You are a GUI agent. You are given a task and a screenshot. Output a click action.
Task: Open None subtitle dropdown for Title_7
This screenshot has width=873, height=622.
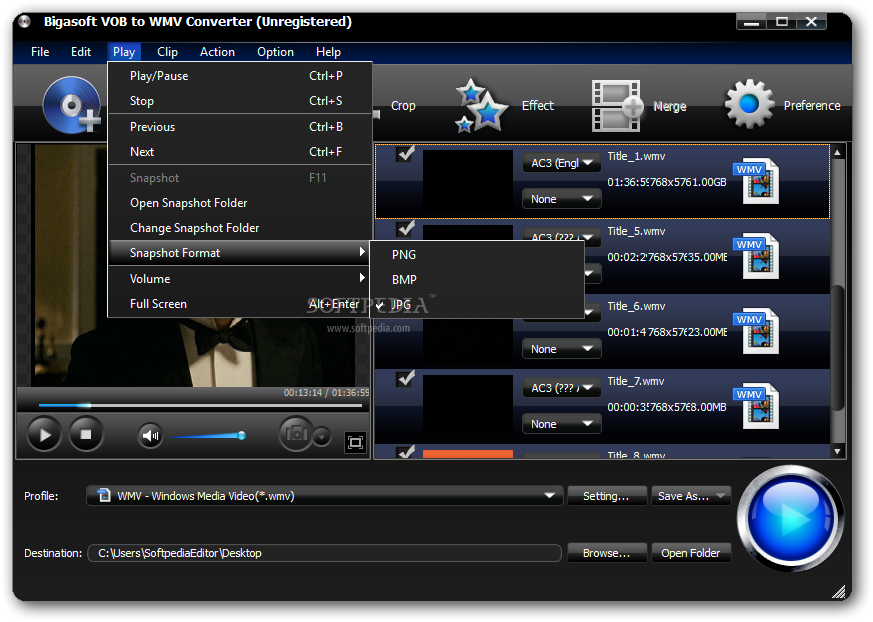click(x=562, y=424)
